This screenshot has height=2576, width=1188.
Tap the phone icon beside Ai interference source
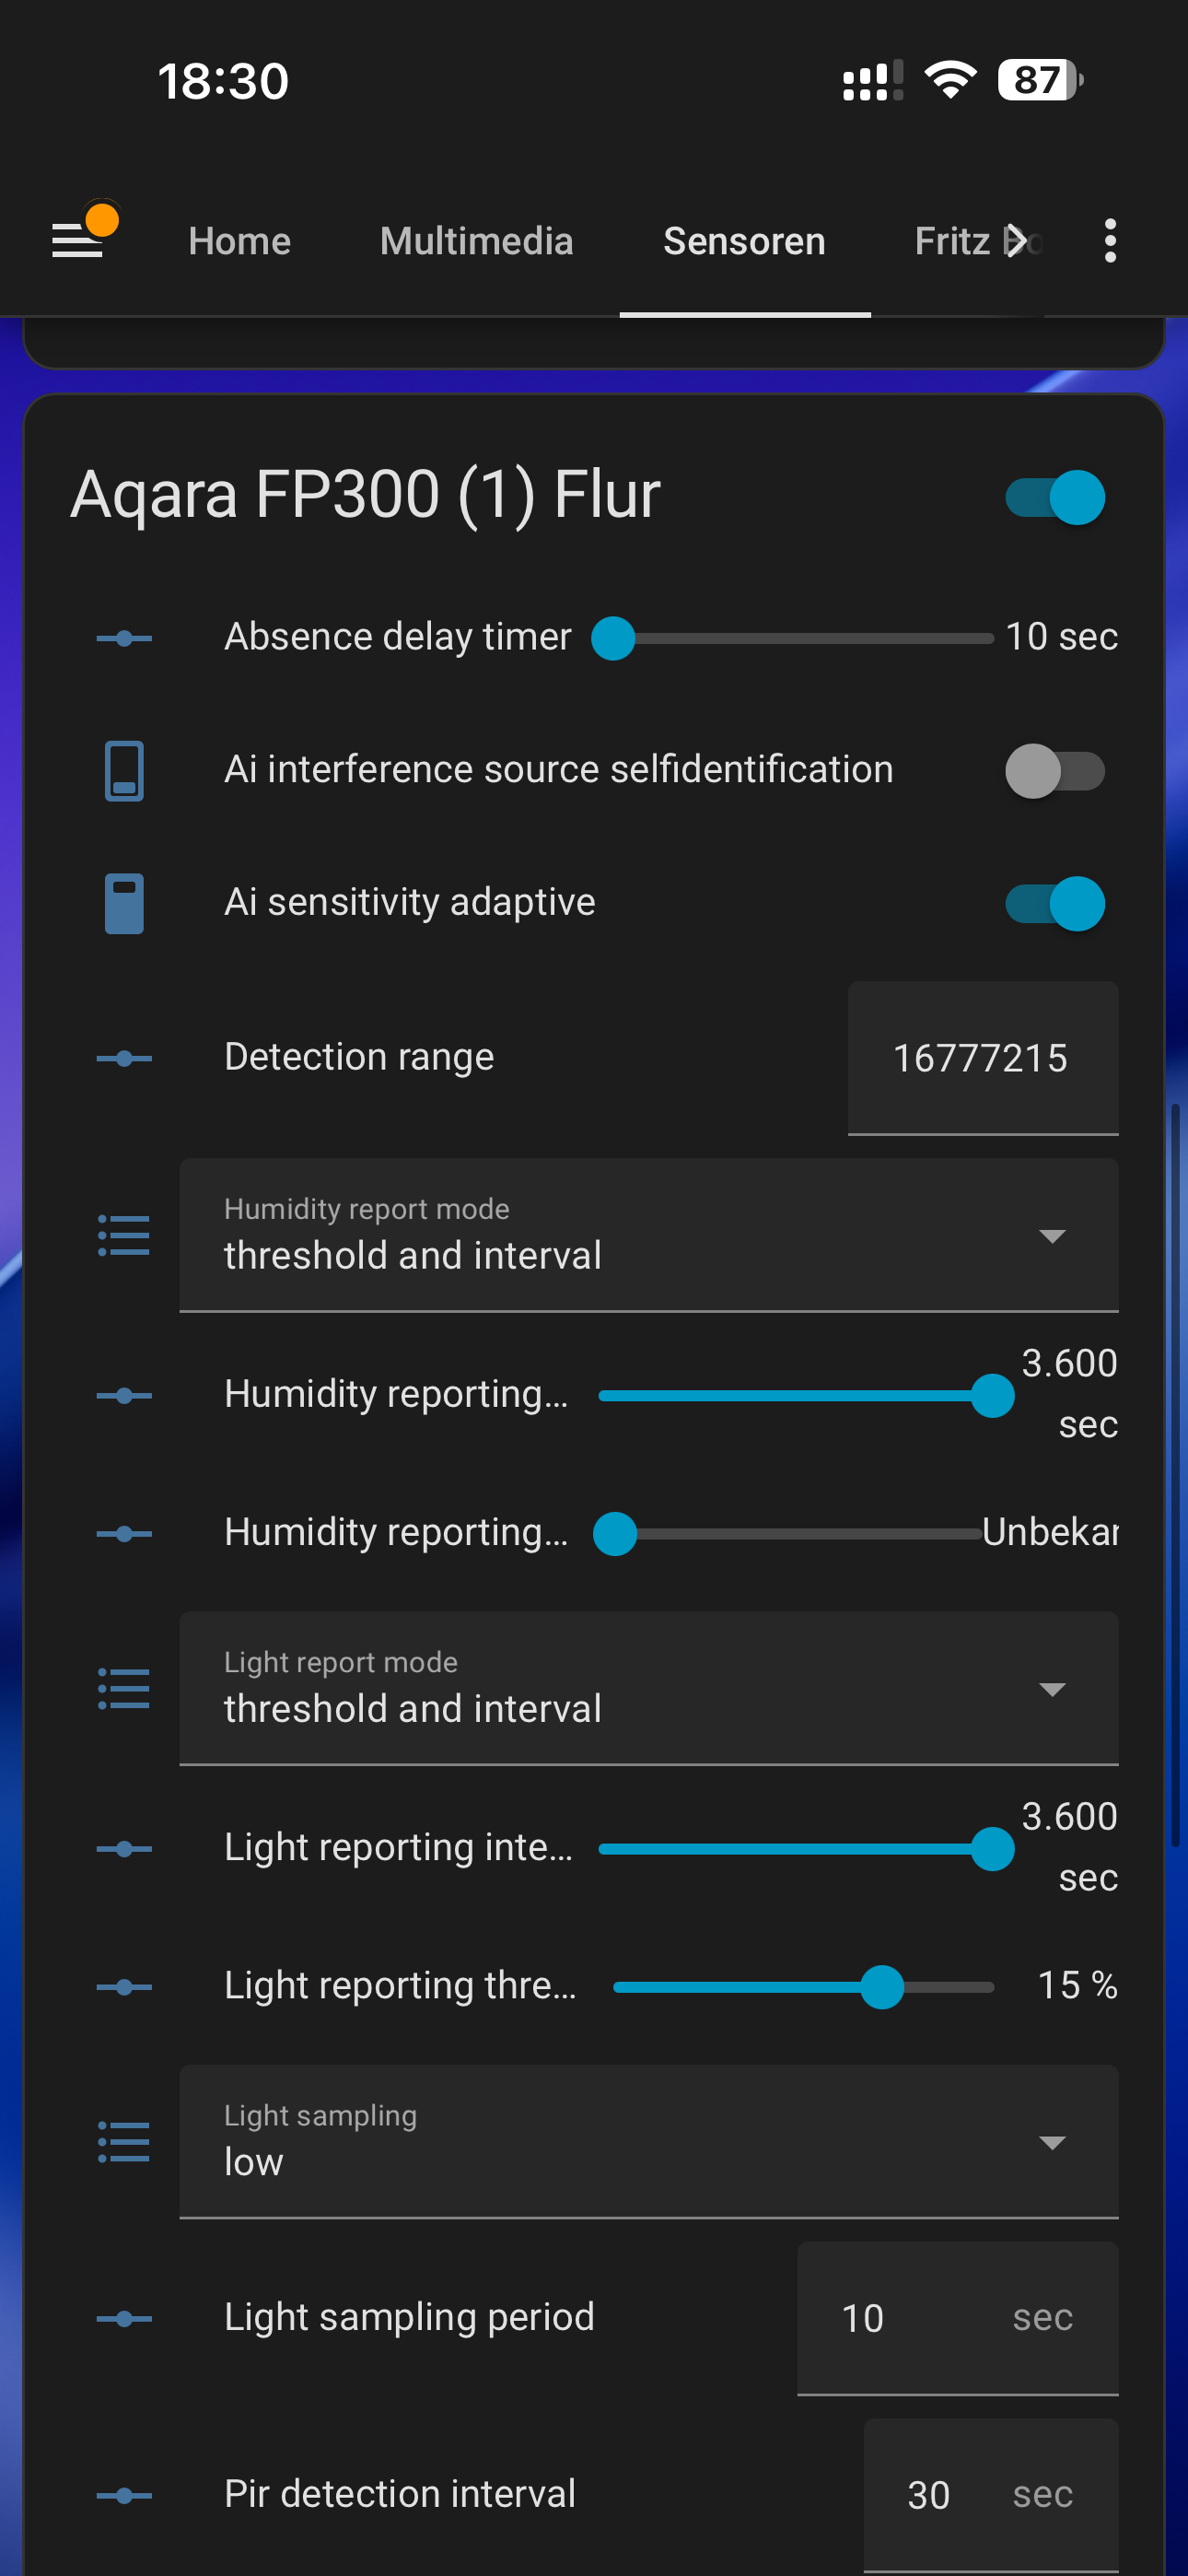point(124,770)
